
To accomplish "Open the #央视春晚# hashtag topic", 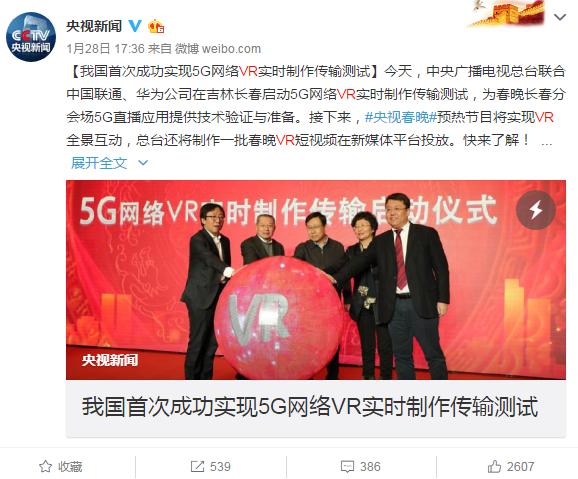I will coord(401,117).
